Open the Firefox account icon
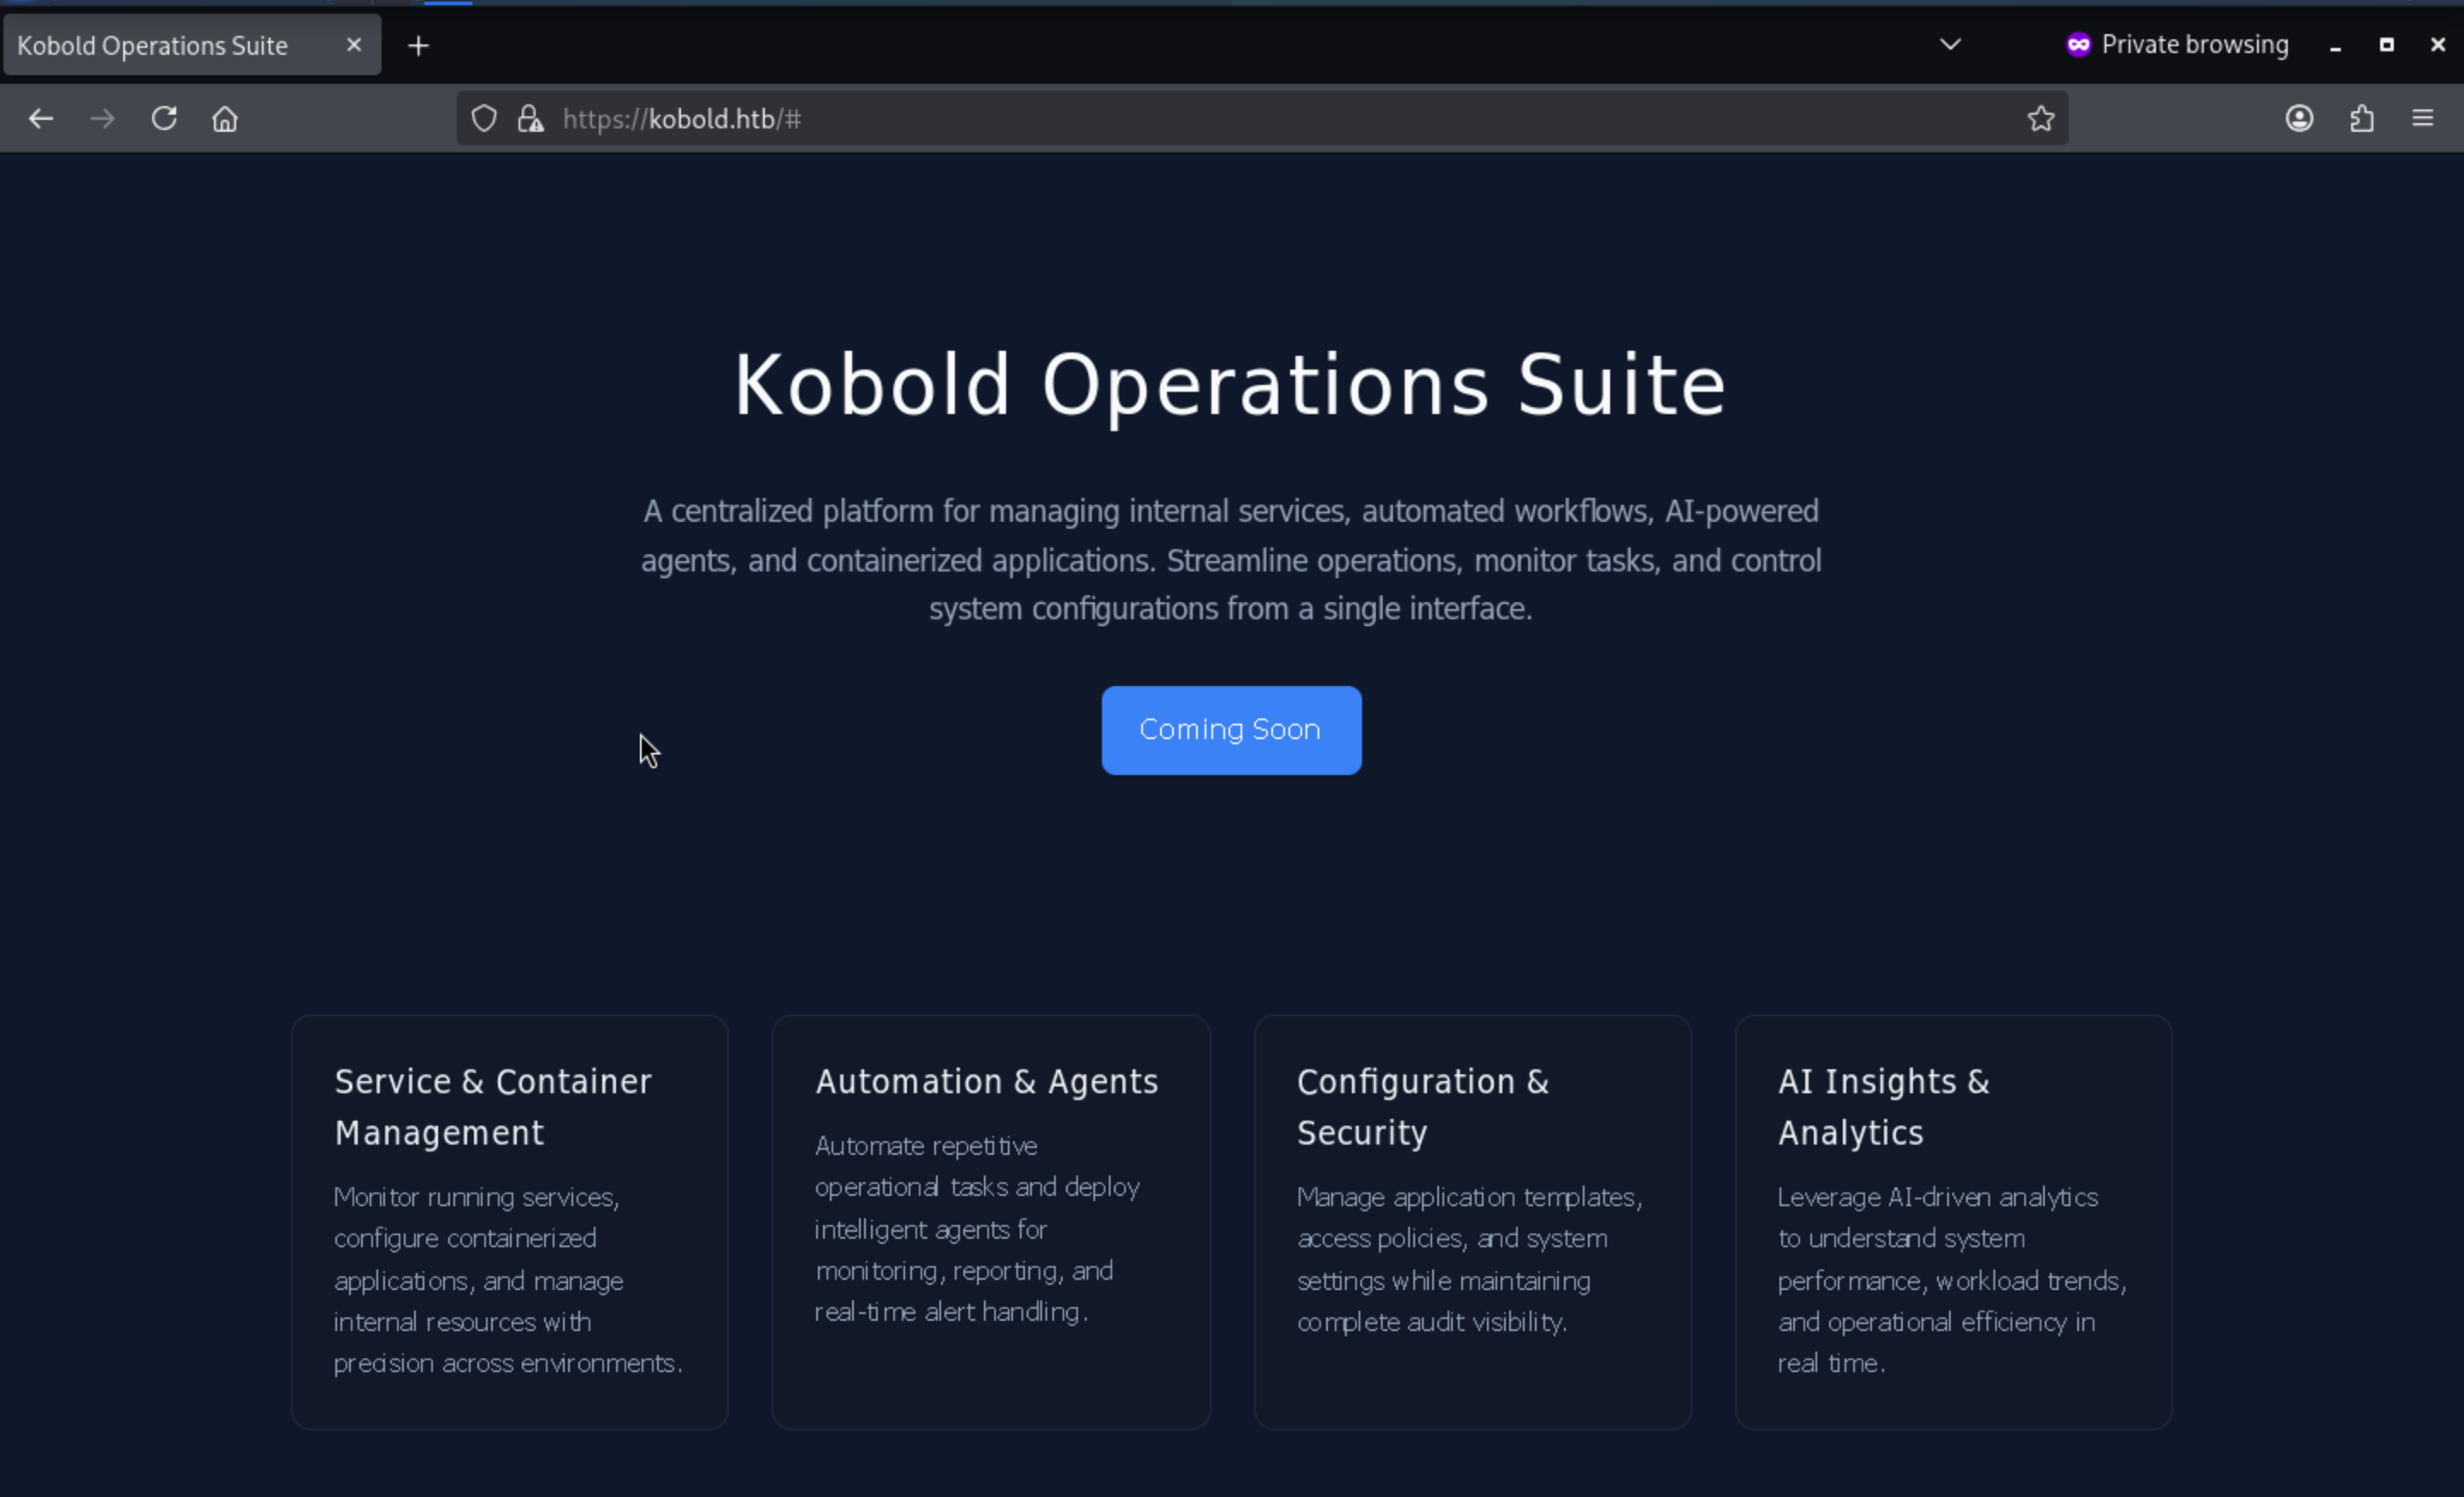2464x1497 pixels. (2299, 119)
